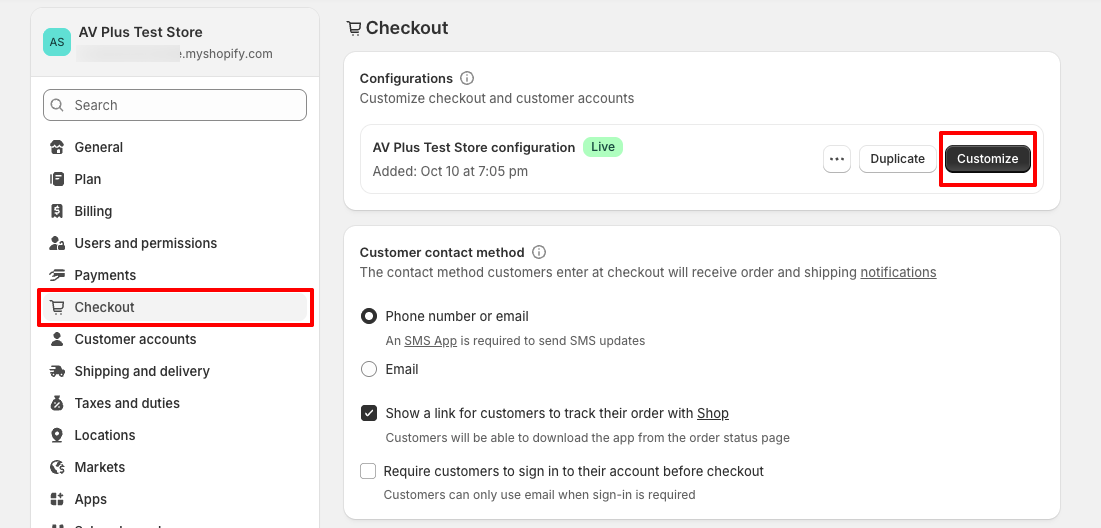The image size is (1101, 528).
Task: Click cart icon in Checkout page heading
Action: coord(354,29)
